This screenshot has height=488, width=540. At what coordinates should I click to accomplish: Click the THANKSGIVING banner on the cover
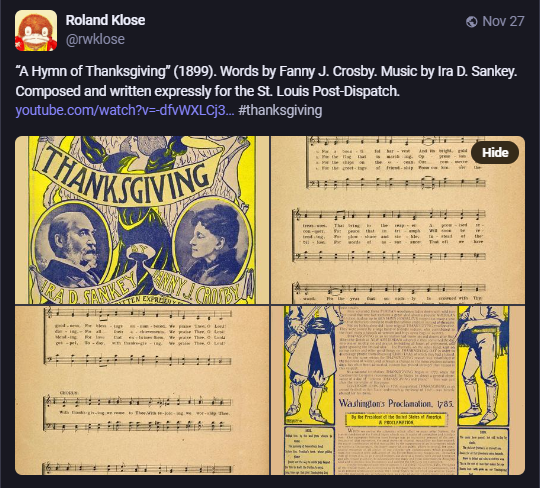[x=128, y=174]
